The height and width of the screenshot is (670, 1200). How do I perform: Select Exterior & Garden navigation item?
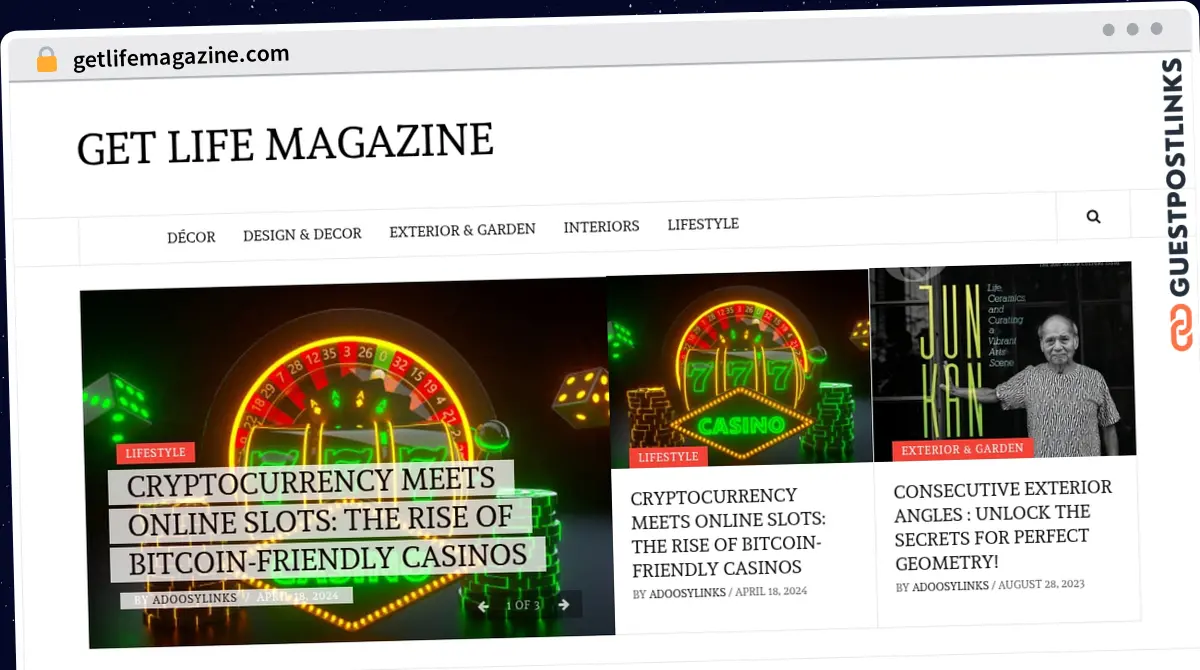(462, 230)
